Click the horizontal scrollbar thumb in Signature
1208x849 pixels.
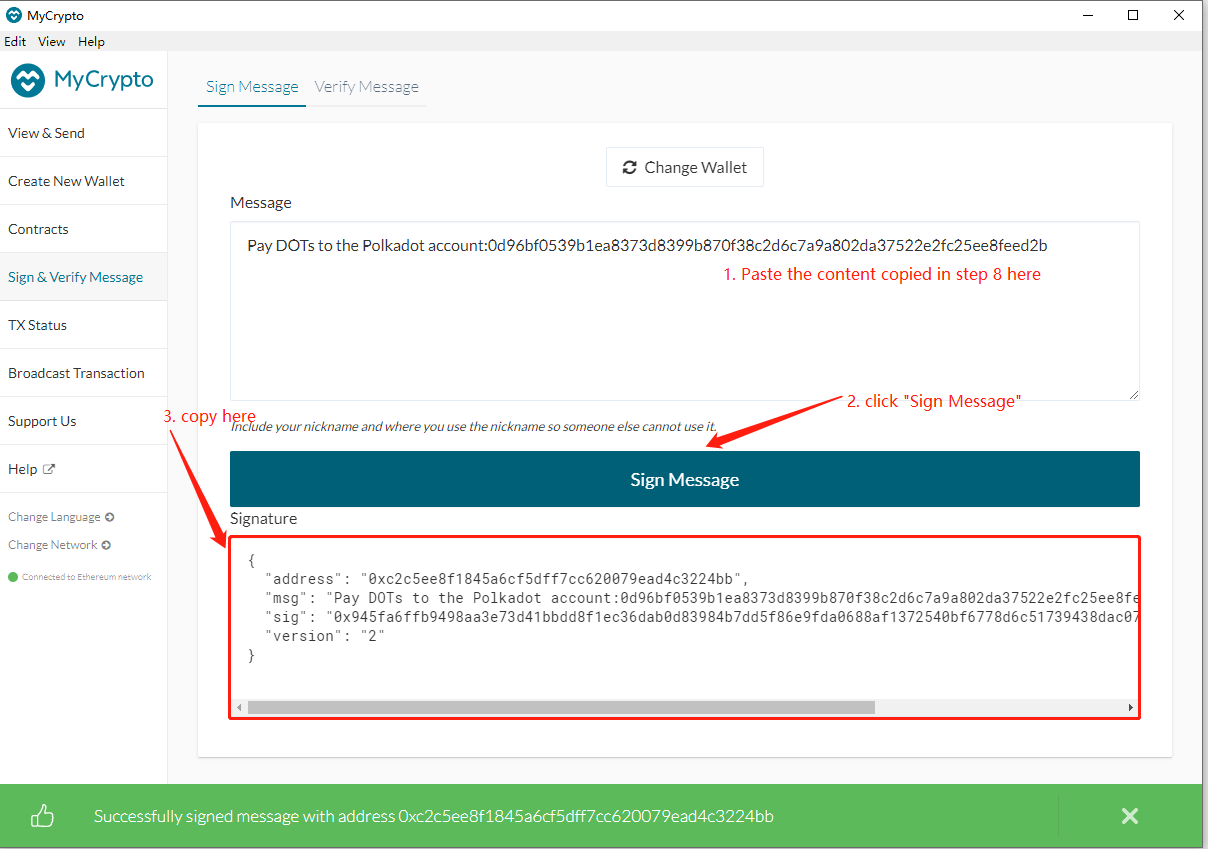click(560, 707)
